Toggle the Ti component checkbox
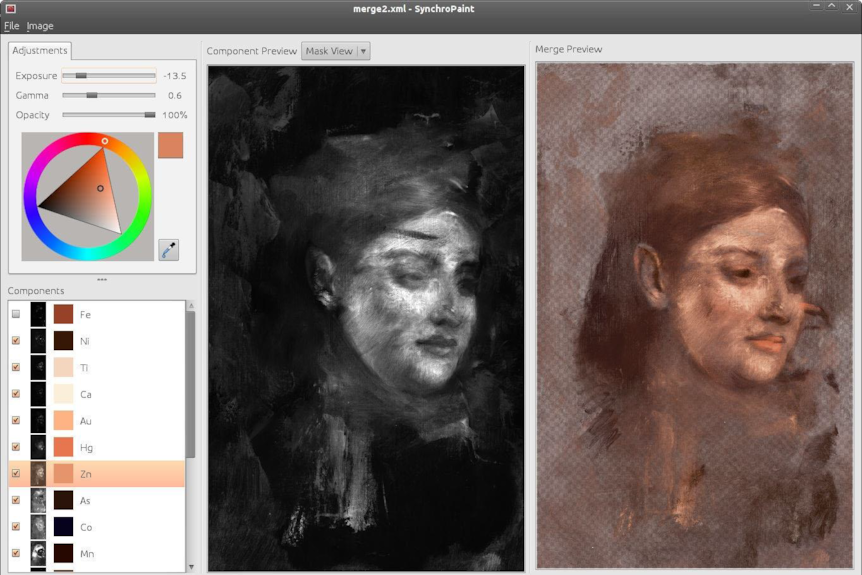The image size is (862, 575). (16, 367)
